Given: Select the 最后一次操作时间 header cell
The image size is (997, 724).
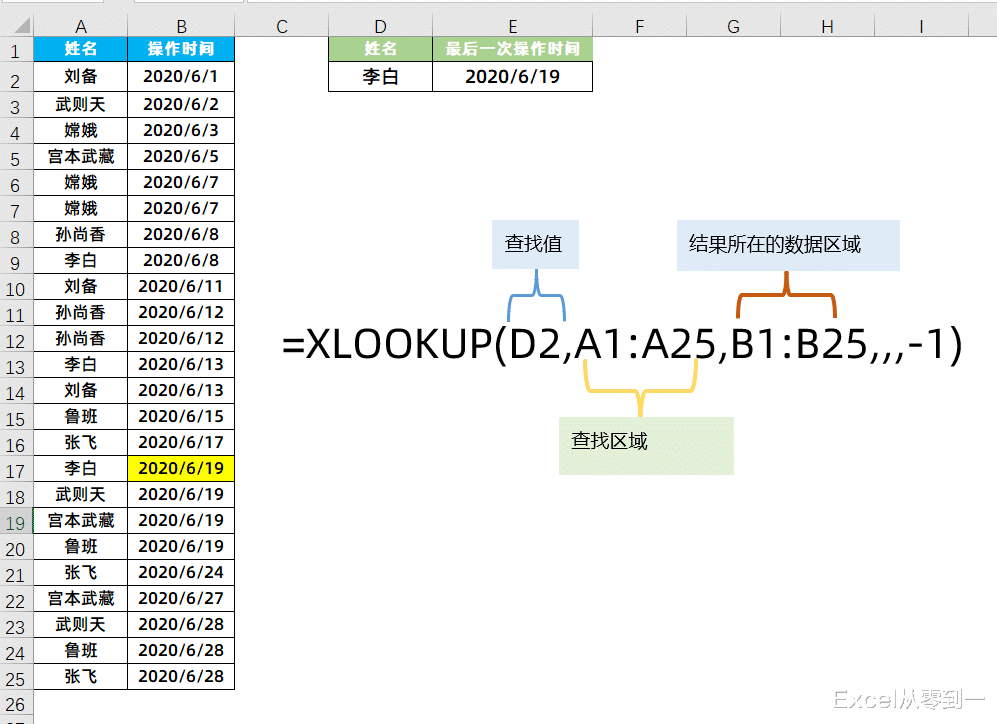Looking at the screenshot, I should 512,49.
